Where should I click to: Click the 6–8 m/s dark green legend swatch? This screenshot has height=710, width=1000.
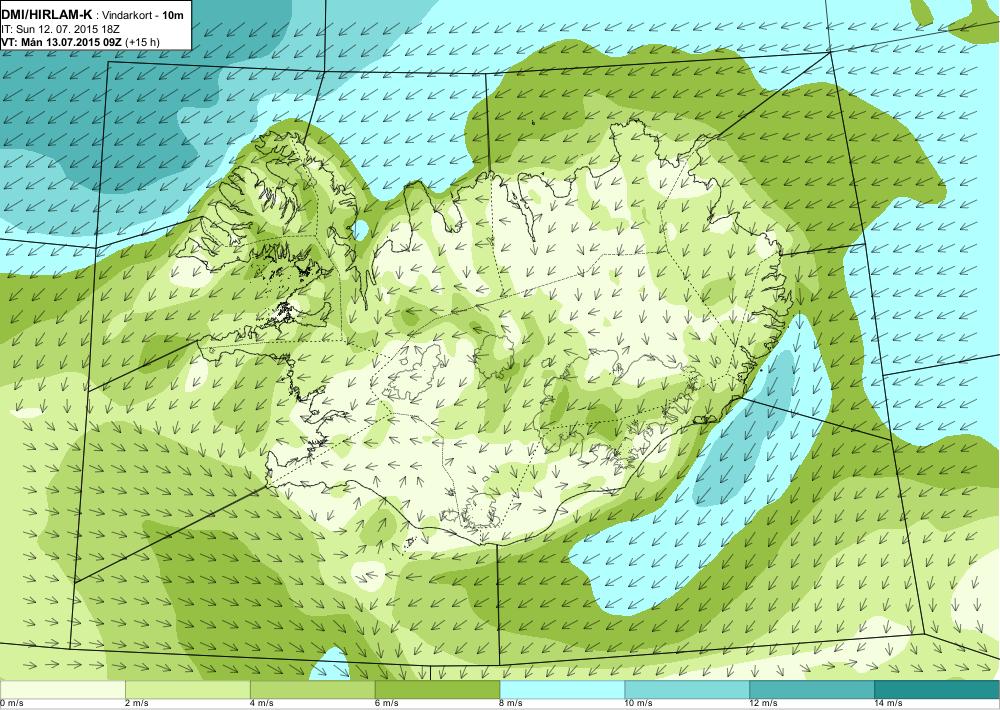pos(438,690)
